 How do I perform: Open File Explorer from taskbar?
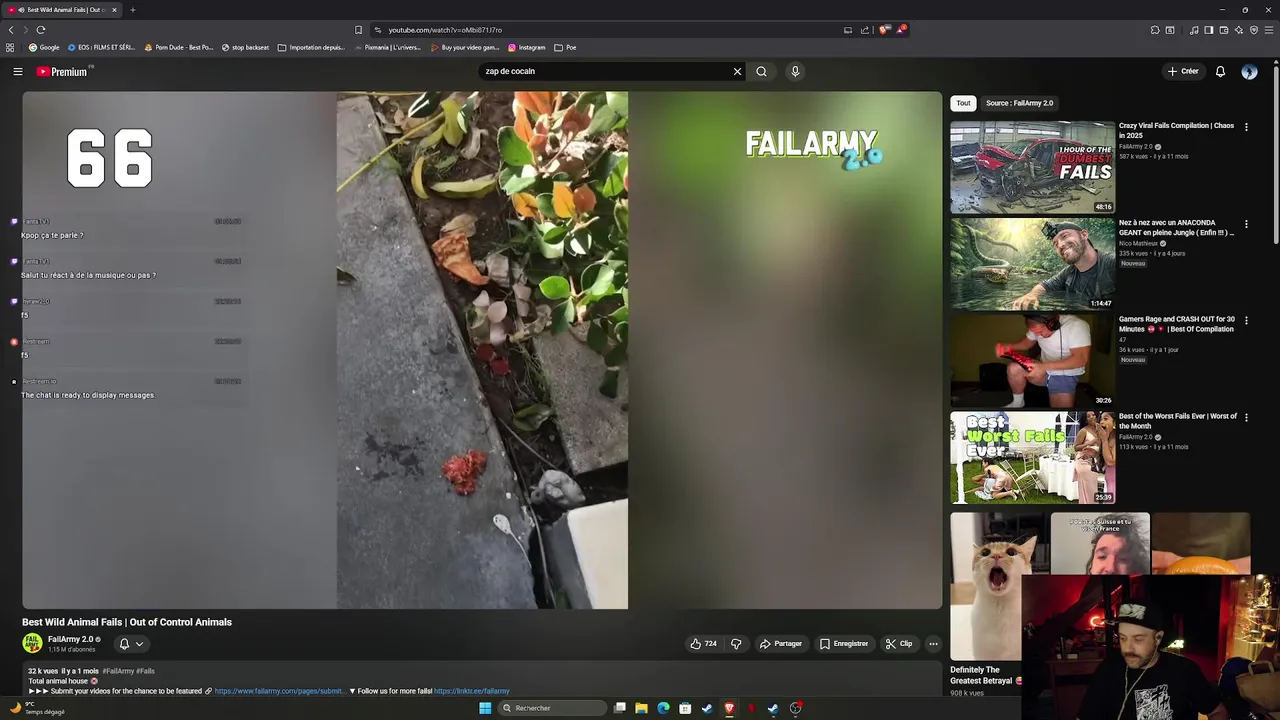click(641, 708)
